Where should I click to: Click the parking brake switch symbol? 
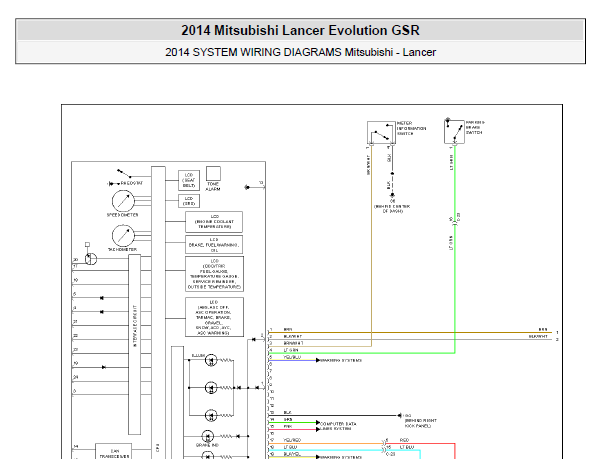tap(454, 132)
